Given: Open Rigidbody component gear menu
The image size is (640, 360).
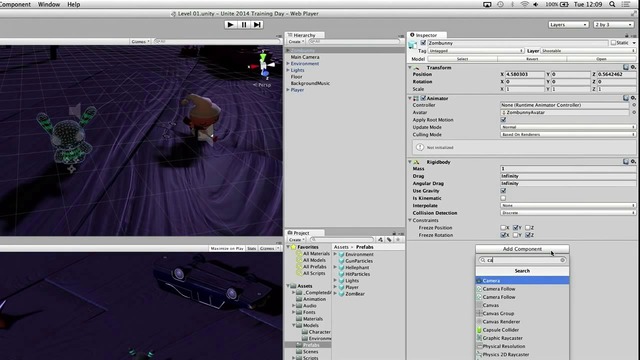Looking at the screenshot, I should (633, 162).
